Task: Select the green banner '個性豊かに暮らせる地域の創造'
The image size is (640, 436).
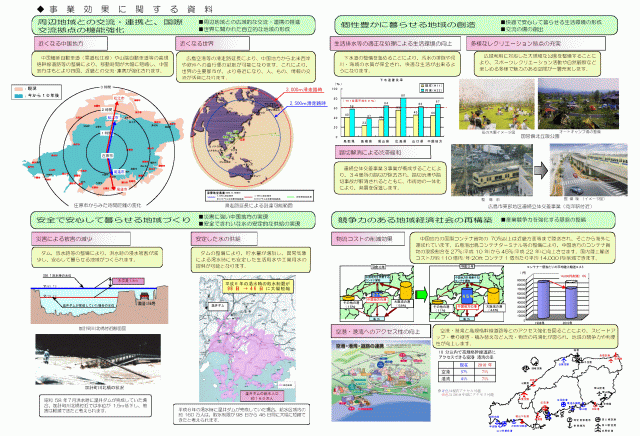Action: pos(476,25)
